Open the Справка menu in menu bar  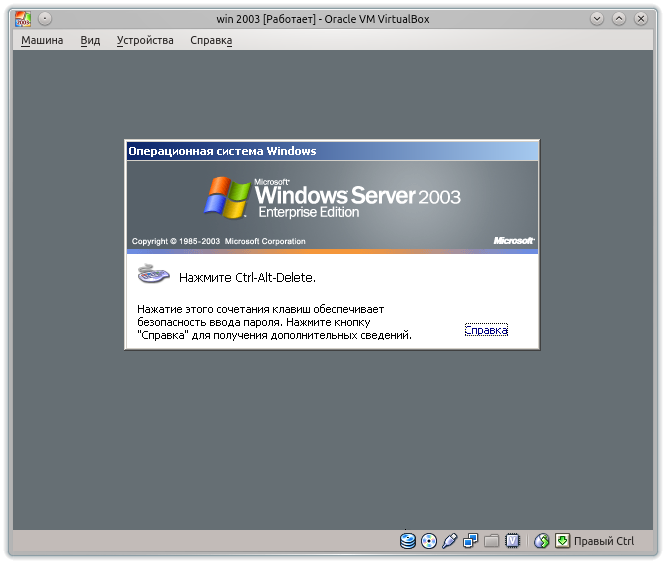(x=211, y=40)
